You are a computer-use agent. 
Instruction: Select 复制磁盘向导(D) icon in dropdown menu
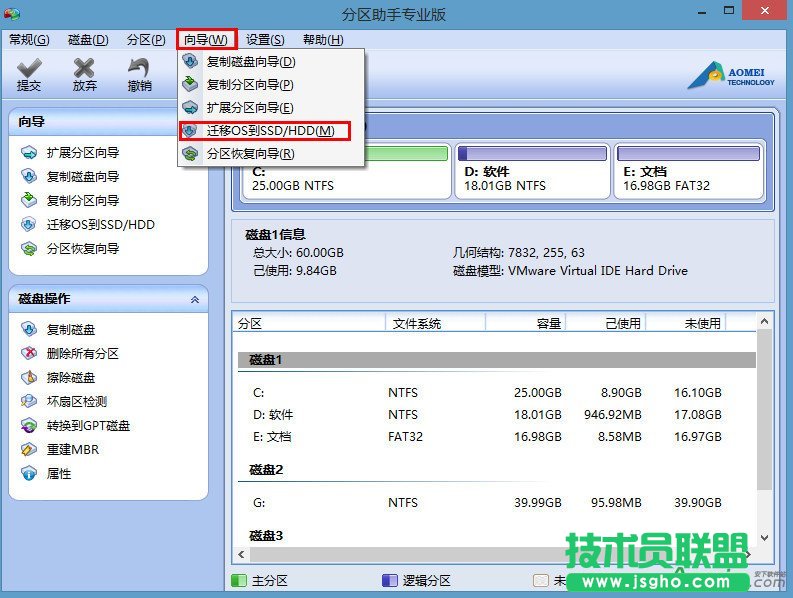(190, 61)
